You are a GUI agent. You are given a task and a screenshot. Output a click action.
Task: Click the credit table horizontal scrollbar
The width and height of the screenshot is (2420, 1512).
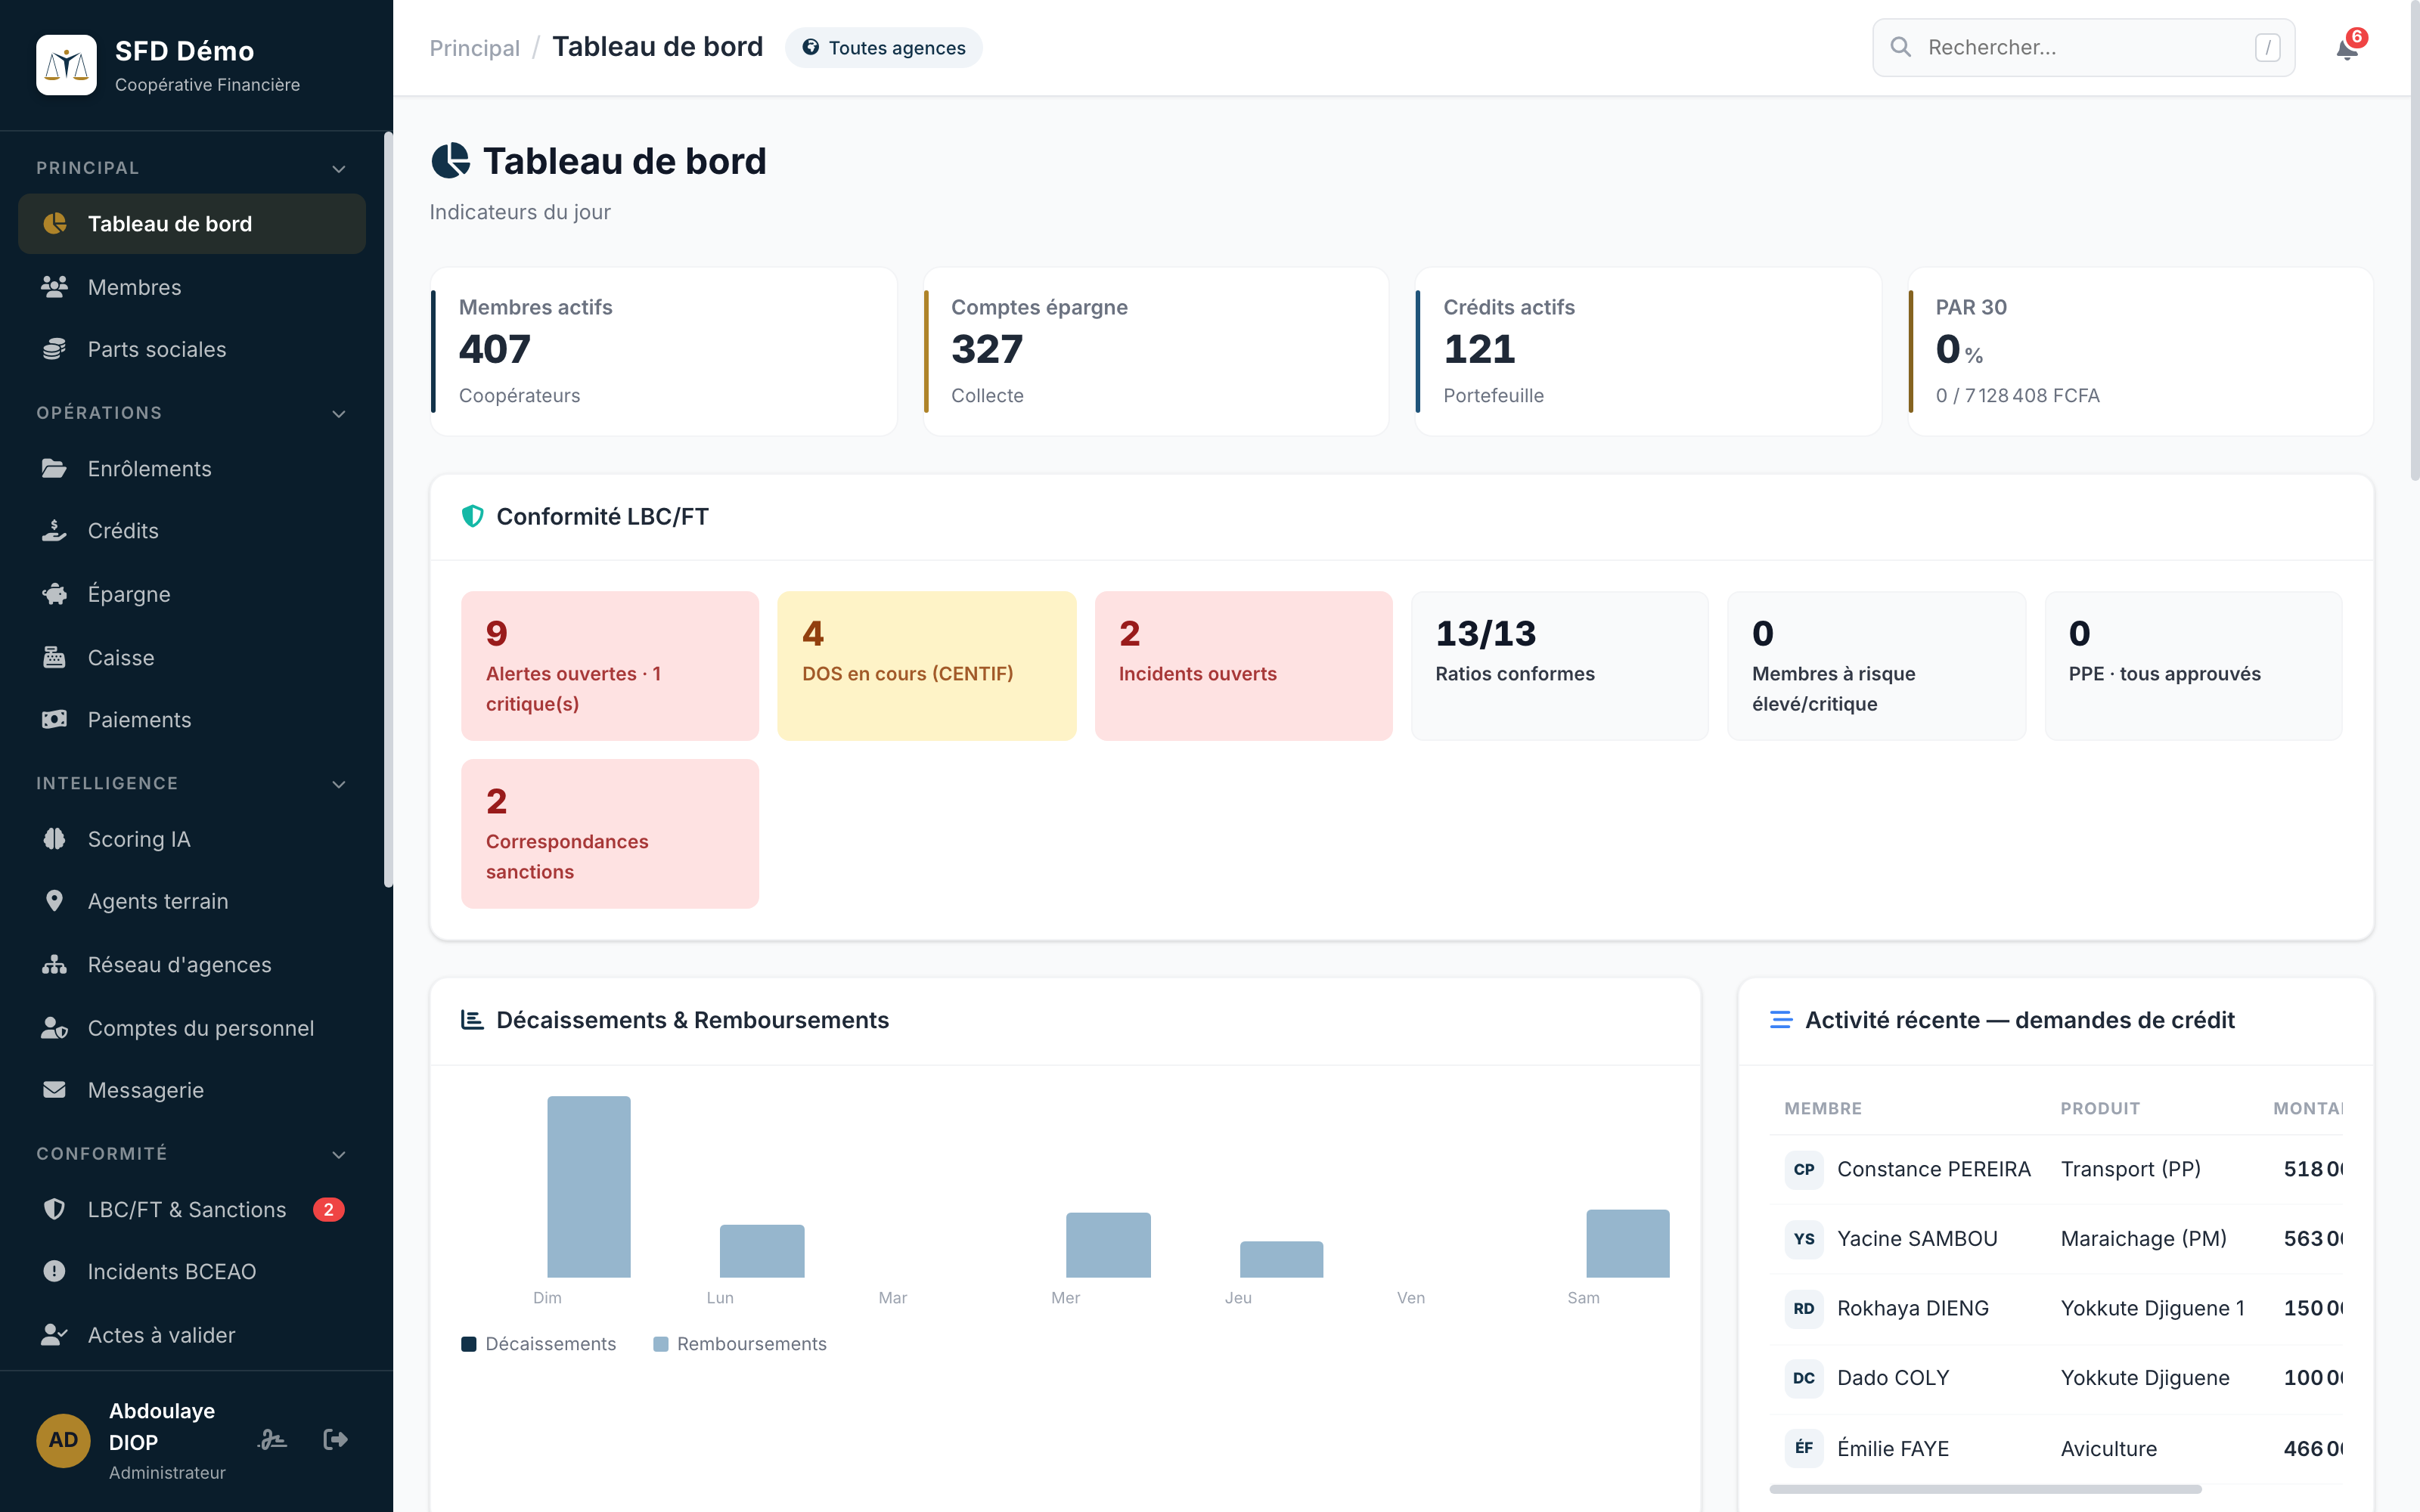point(1985,1489)
